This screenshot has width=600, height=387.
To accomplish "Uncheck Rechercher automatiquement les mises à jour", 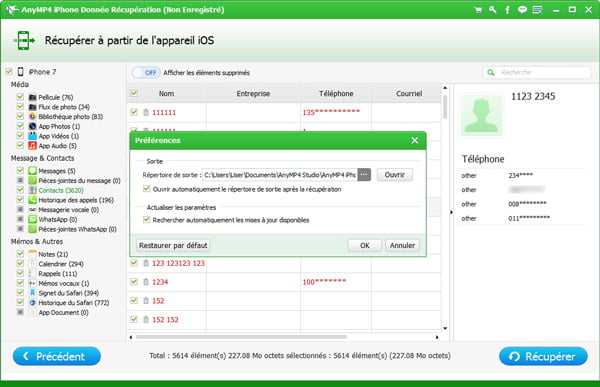I will point(146,220).
